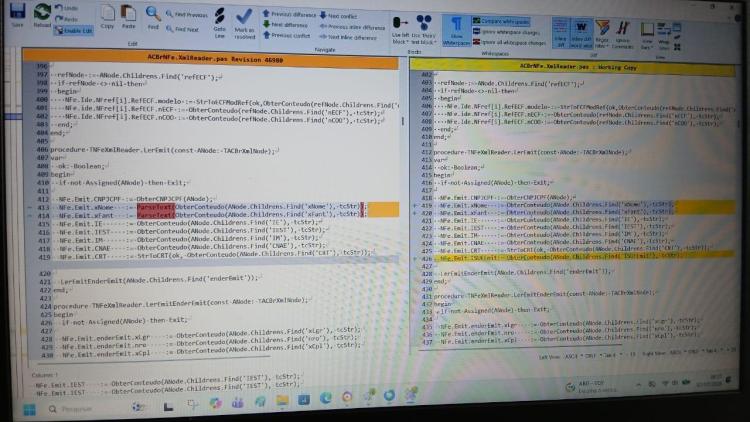750x422 pixels.
Task: Open the Regex filter dropdown
Action: 602,34
